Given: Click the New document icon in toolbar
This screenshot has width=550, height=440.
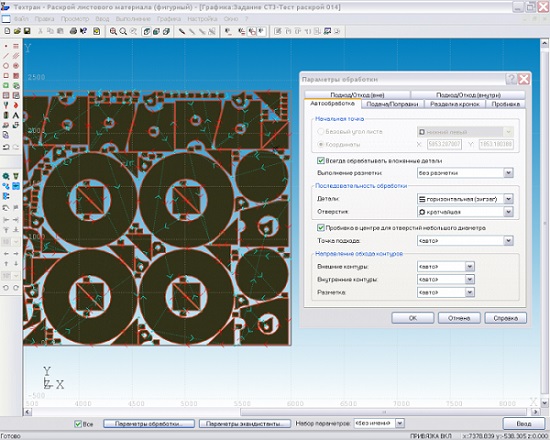Looking at the screenshot, I should coord(7,31).
